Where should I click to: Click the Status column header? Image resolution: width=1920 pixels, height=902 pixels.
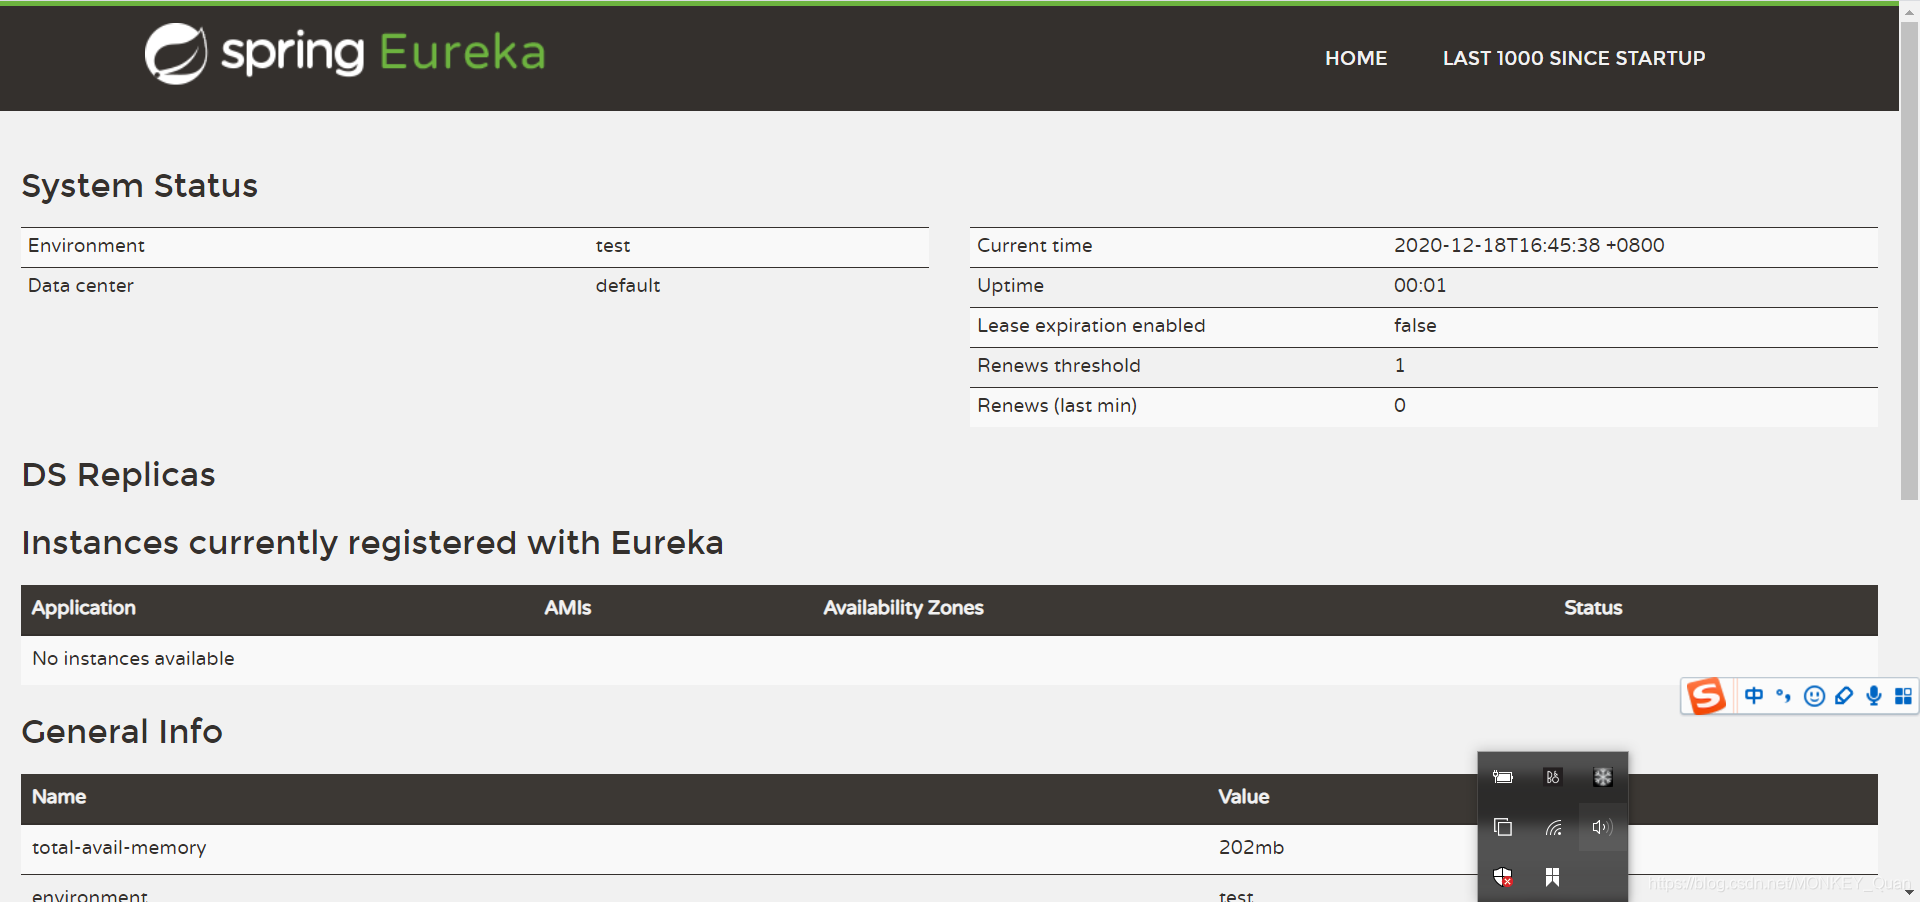pyautogui.click(x=1593, y=608)
